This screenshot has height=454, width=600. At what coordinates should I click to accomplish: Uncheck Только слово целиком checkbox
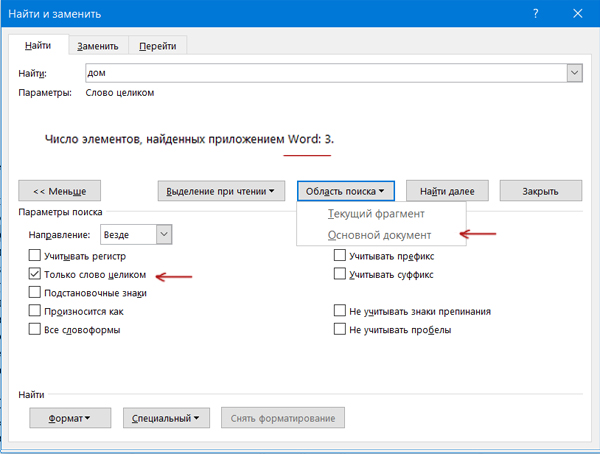(35, 274)
